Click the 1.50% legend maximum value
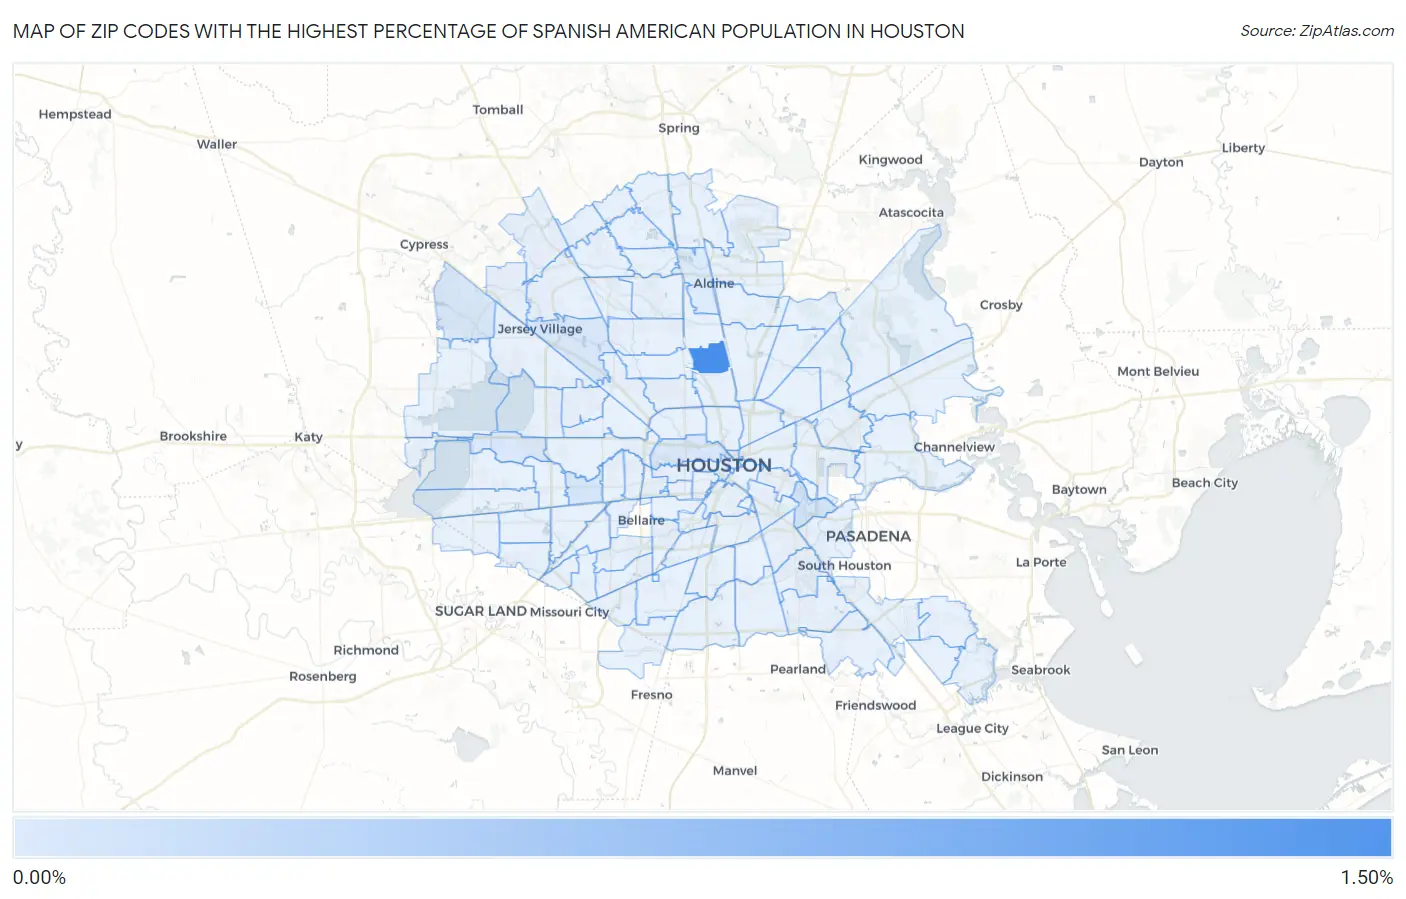This screenshot has height=899, width=1406. tap(1366, 878)
